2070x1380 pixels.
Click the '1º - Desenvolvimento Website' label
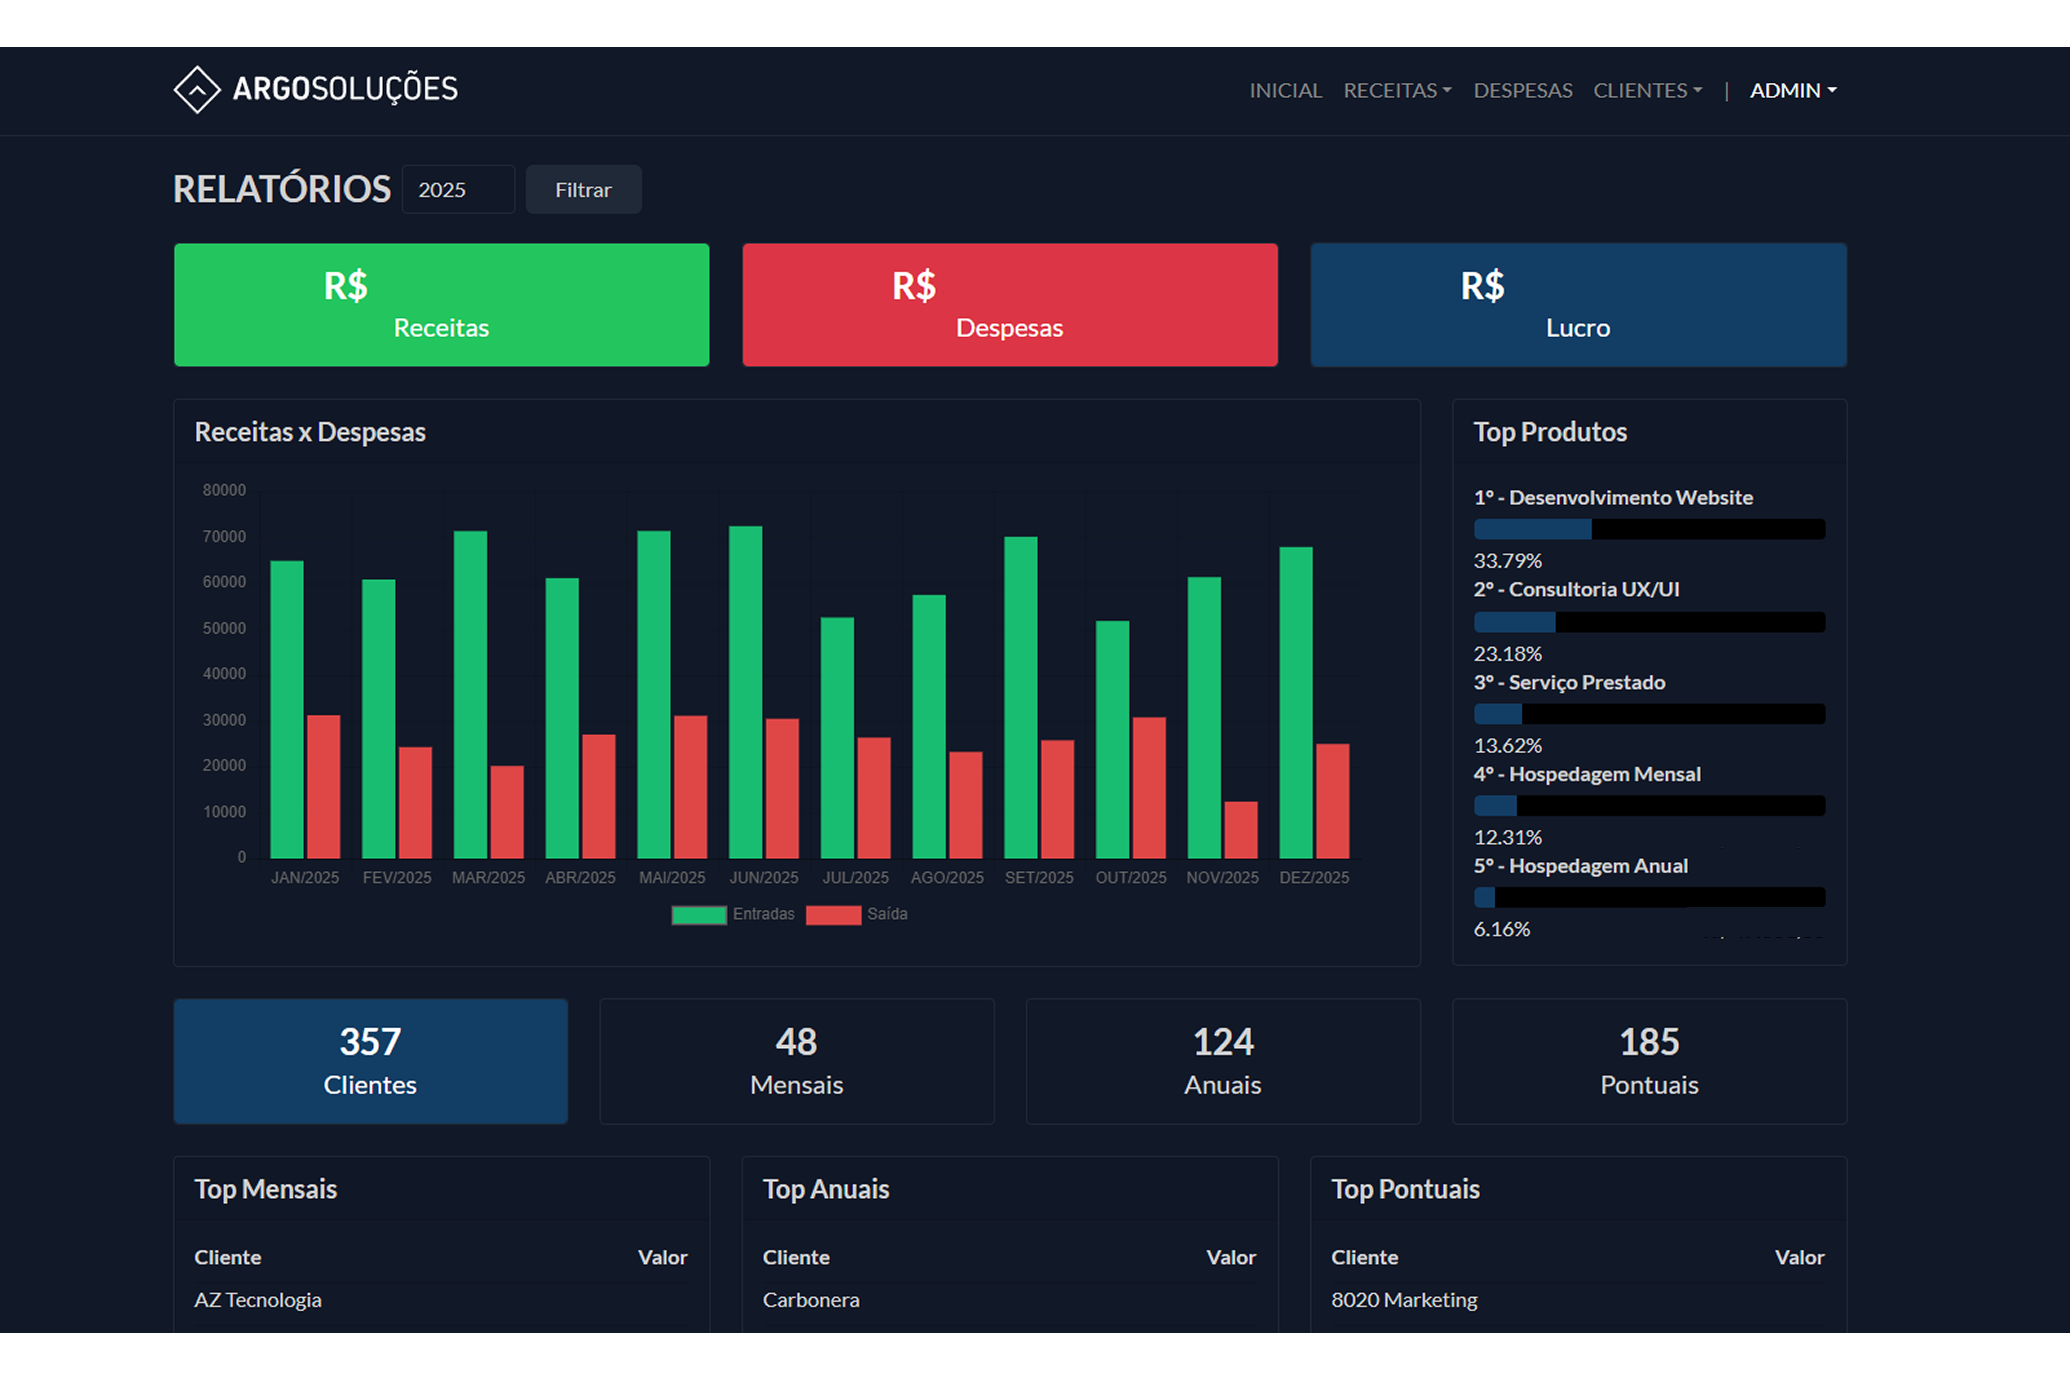point(1613,497)
